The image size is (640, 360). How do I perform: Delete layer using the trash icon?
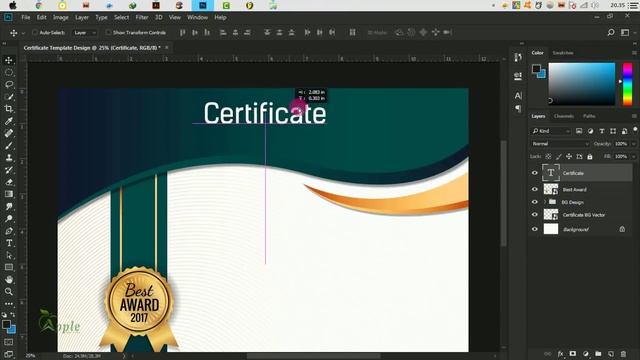623,353
